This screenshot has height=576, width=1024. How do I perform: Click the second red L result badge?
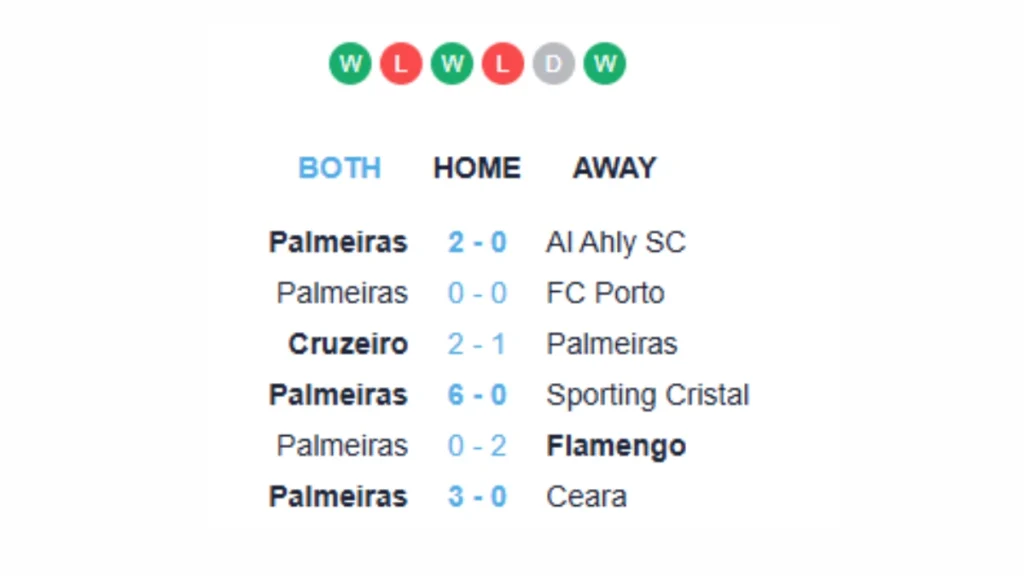[x=503, y=63]
